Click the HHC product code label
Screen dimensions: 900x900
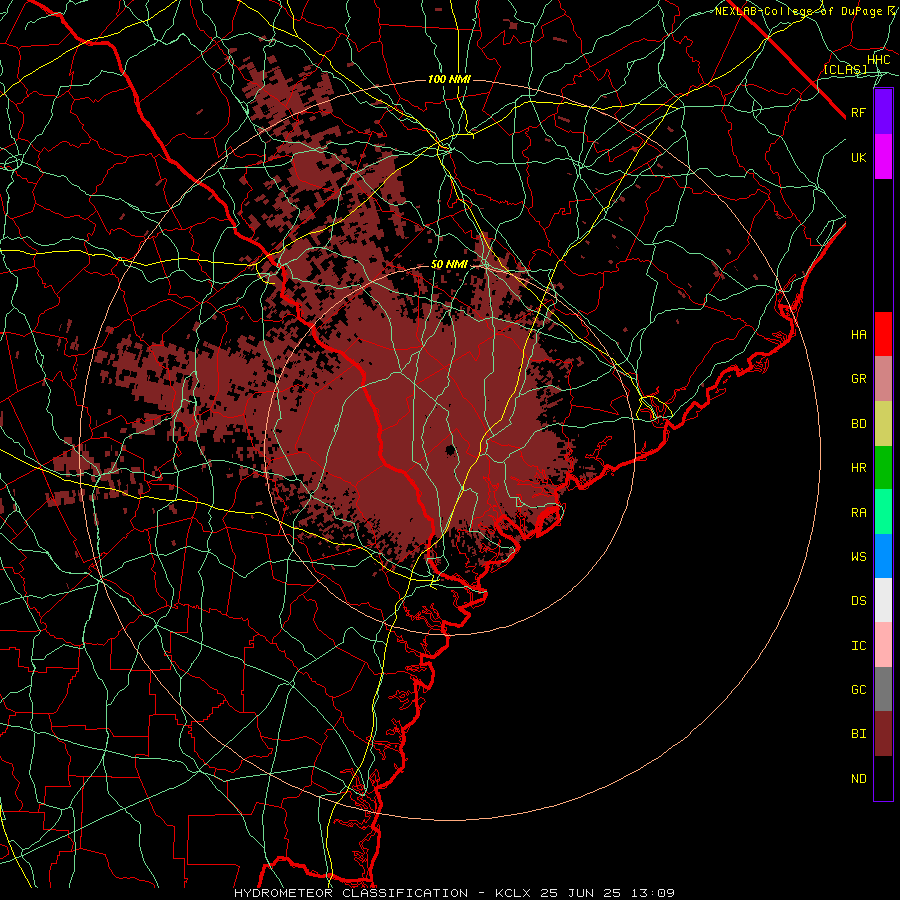click(879, 60)
